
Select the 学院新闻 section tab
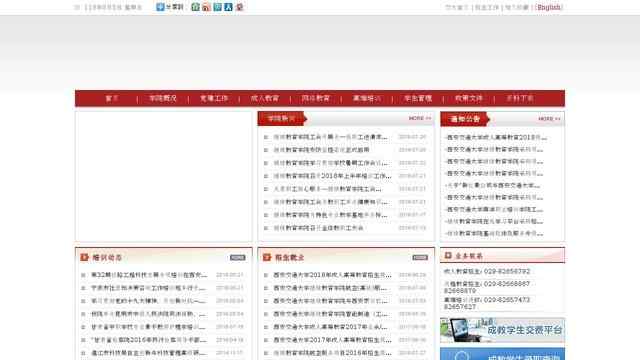click(x=282, y=119)
